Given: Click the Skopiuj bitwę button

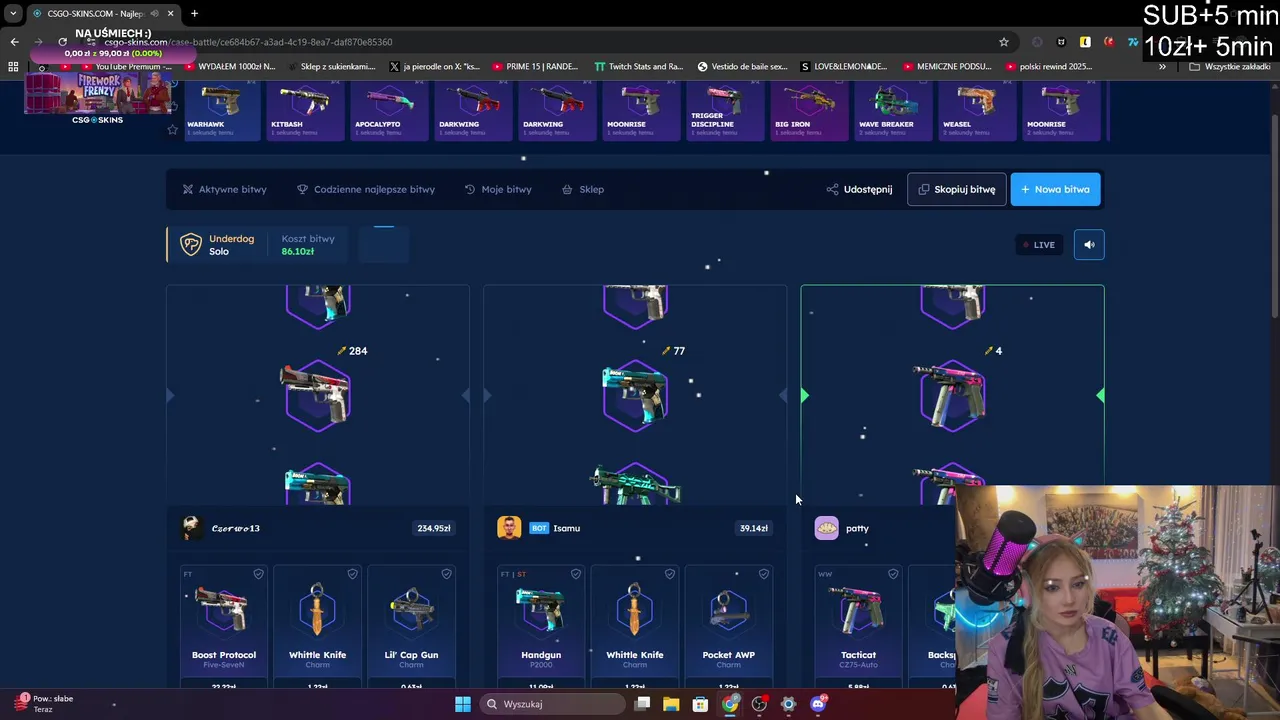Looking at the screenshot, I should tap(956, 189).
